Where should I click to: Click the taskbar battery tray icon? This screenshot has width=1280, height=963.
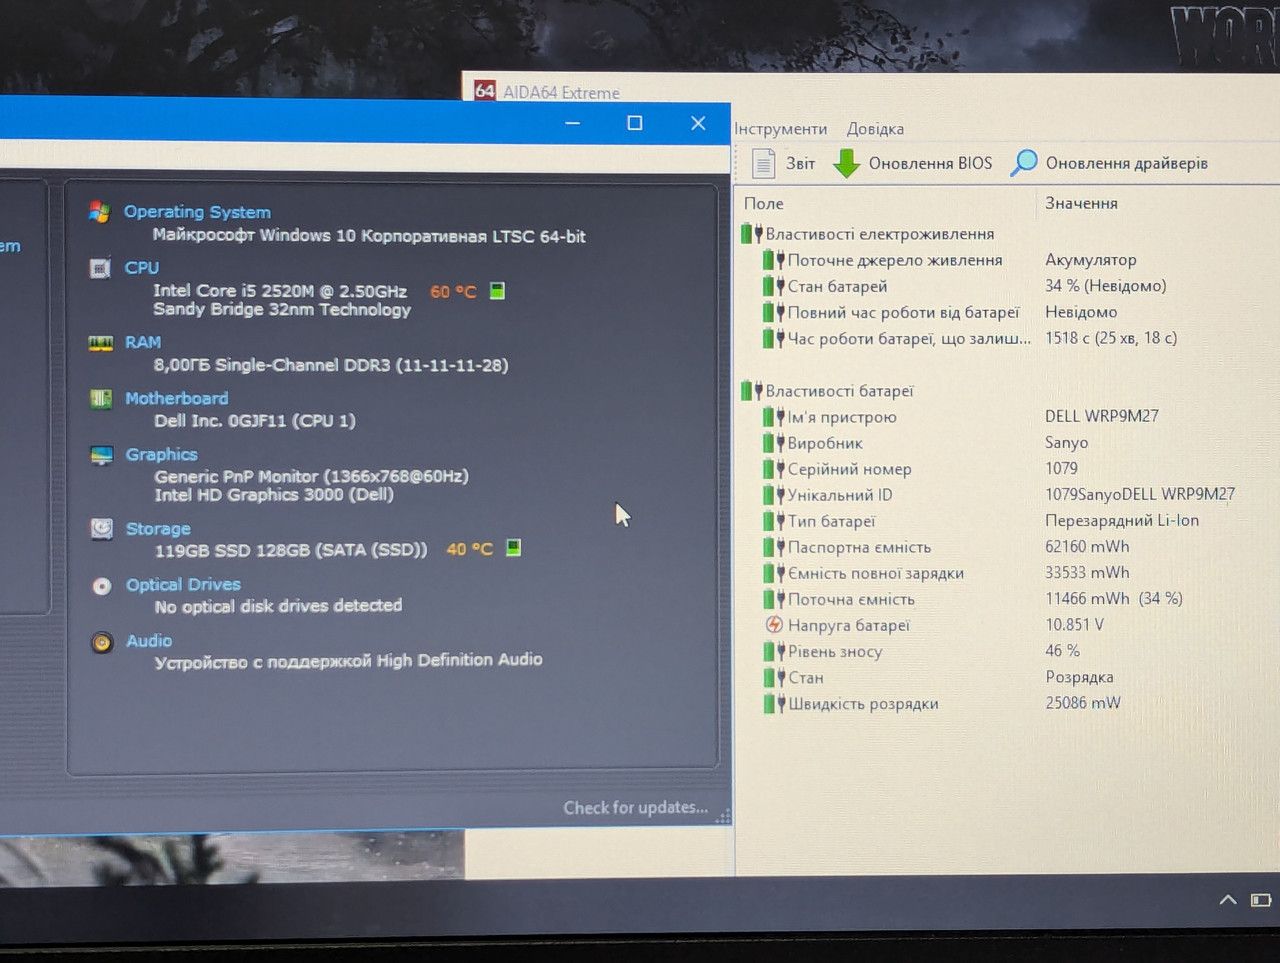coord(1261,900)
